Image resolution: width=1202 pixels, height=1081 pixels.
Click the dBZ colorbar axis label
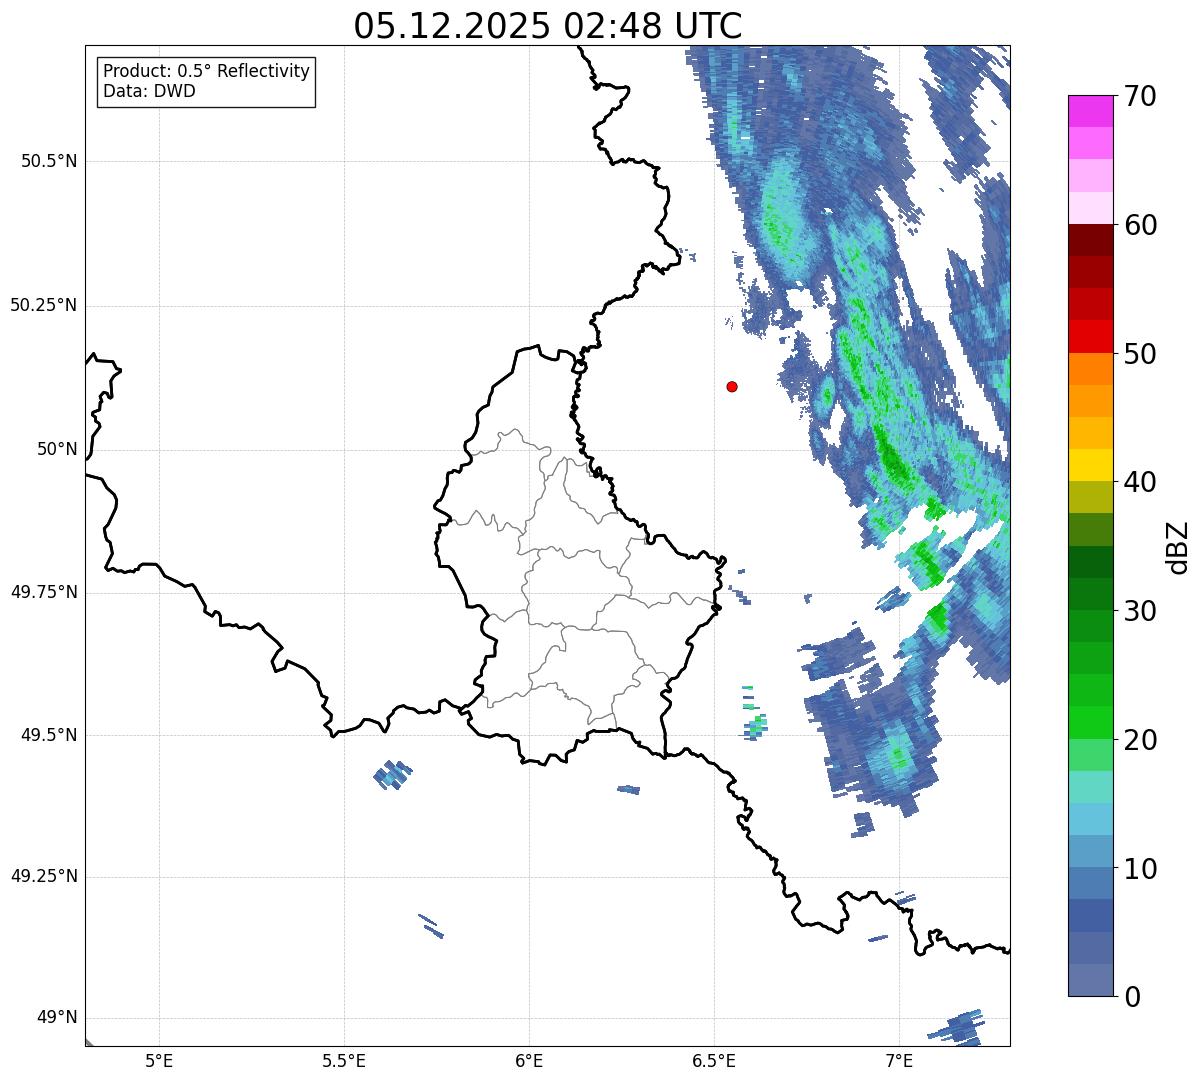1178,547
